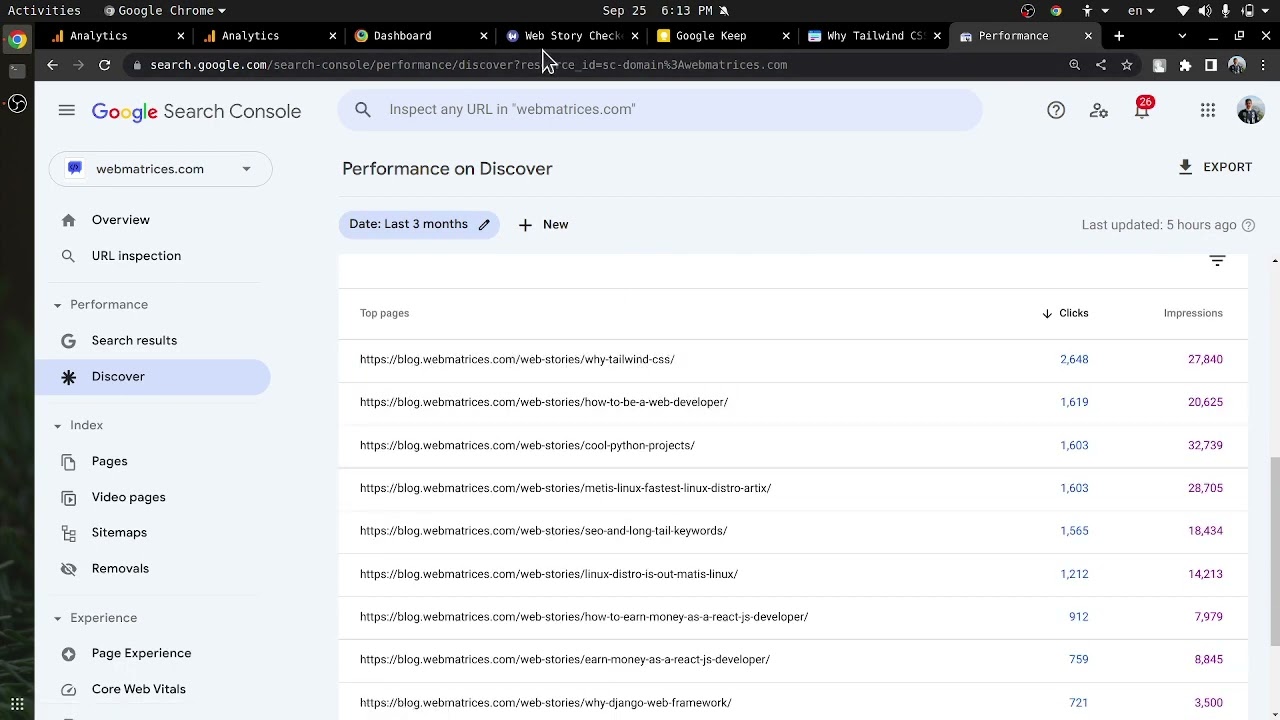Screen dimensions: 1280x720
Task: Open the webmatrices.com property dropdown
Action: tap(160, 169)
